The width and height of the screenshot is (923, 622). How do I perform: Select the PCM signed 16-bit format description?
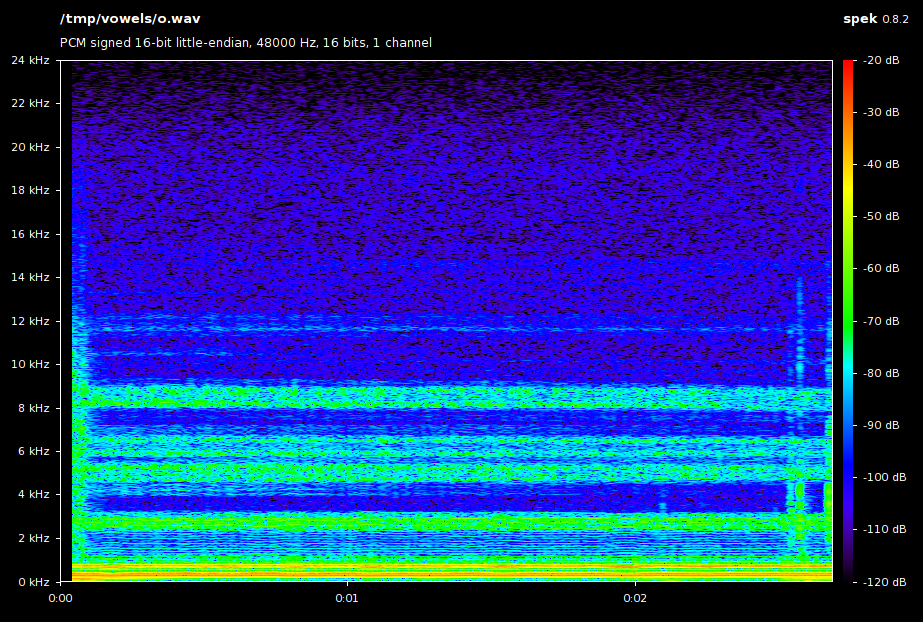[x=246, y=43]
